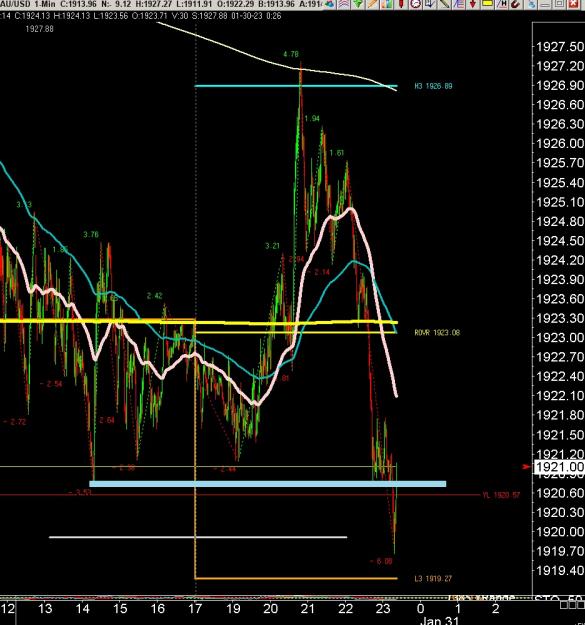Toggle the red magnet snap icon
This screenshot has width=585, height=625.
pos(515,4)
